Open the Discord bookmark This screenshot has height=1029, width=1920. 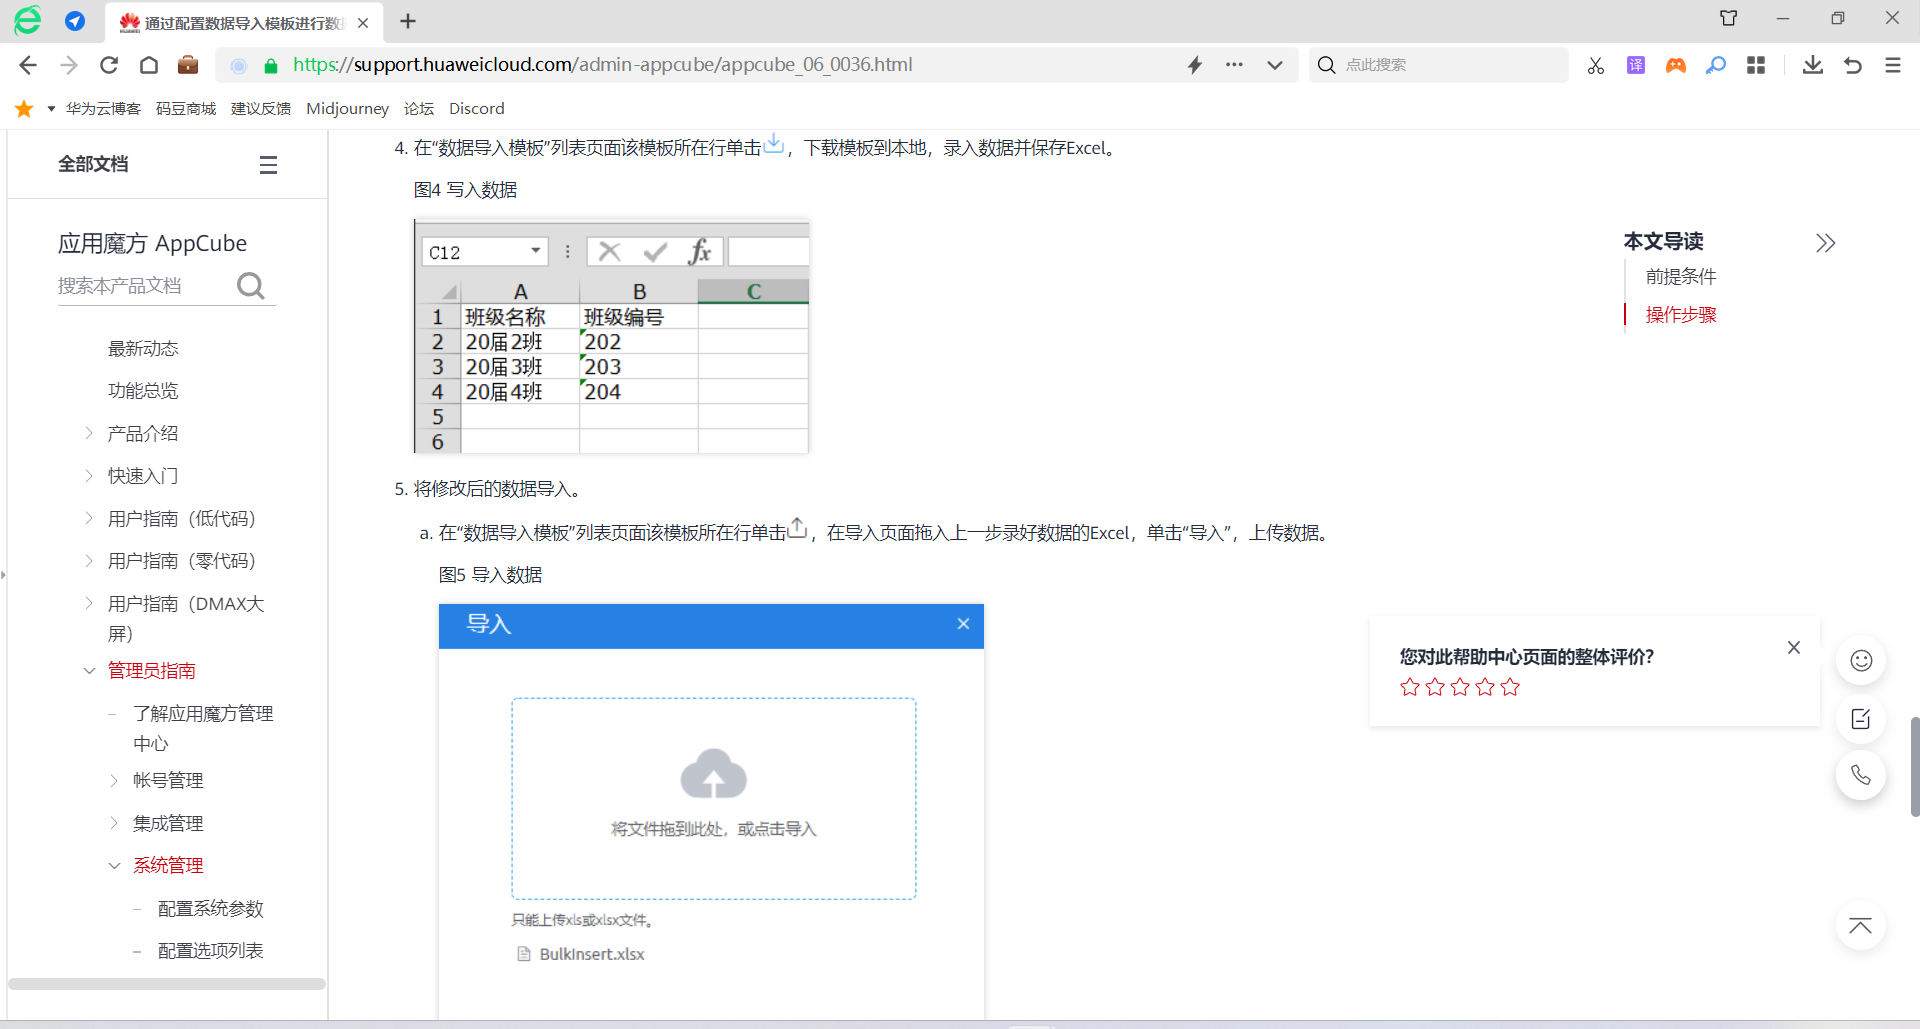pyautogui.click(x=477, y=108)
